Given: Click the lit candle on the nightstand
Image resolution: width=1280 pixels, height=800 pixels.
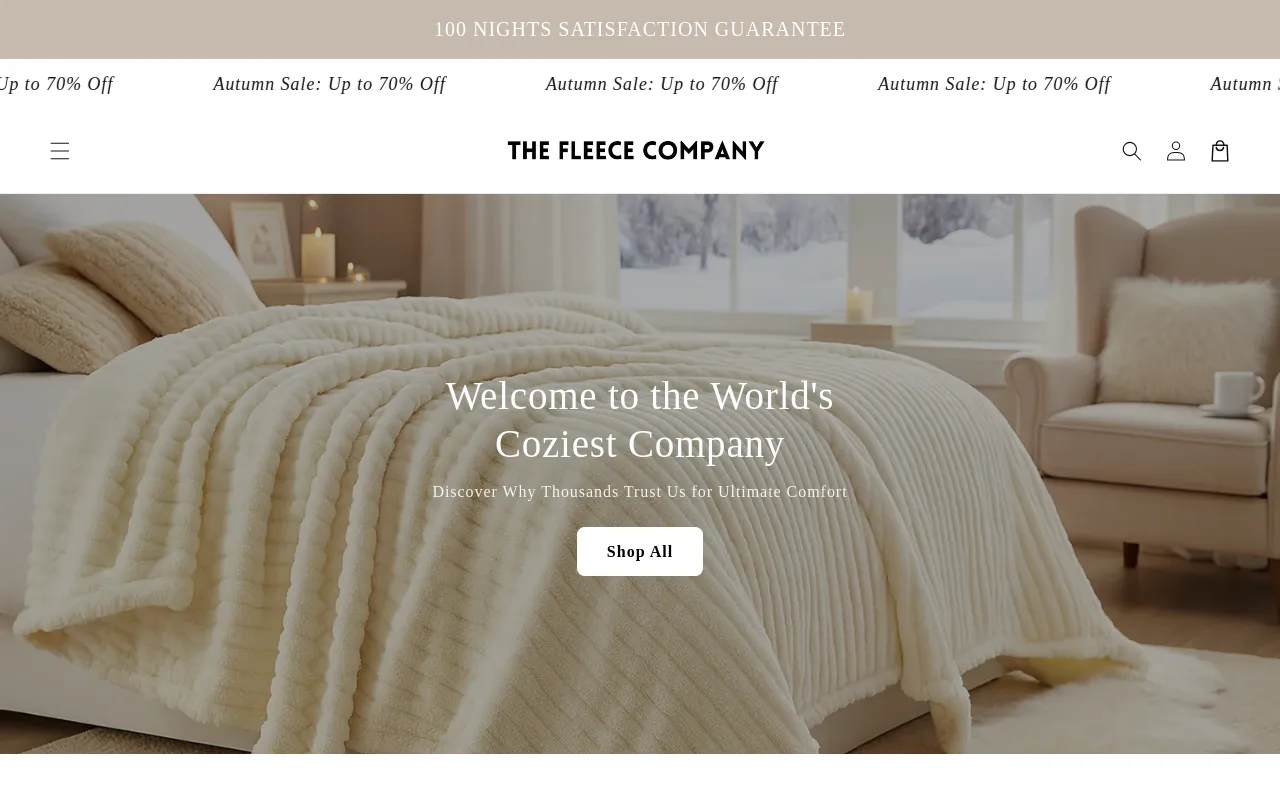Looking at the screenshot, I should pos(318,253).
